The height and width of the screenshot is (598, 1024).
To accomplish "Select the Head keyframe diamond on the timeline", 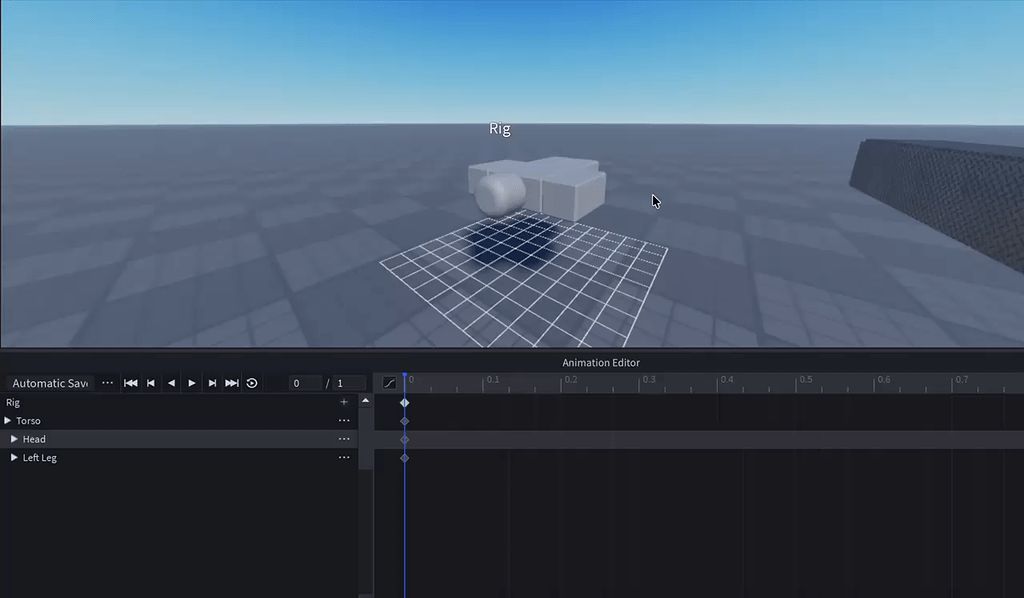I will coord(404,439).
